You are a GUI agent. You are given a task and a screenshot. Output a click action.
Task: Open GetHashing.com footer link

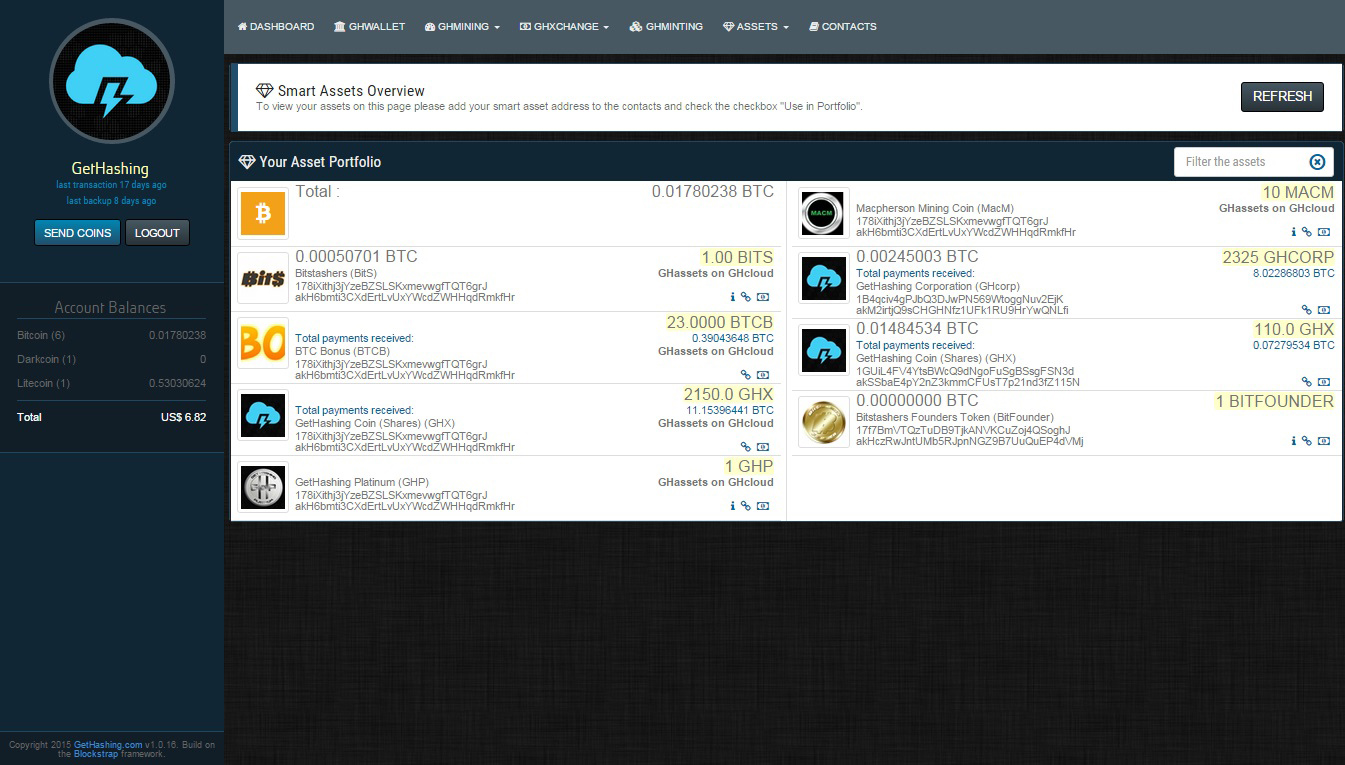(x=107, y=745)
